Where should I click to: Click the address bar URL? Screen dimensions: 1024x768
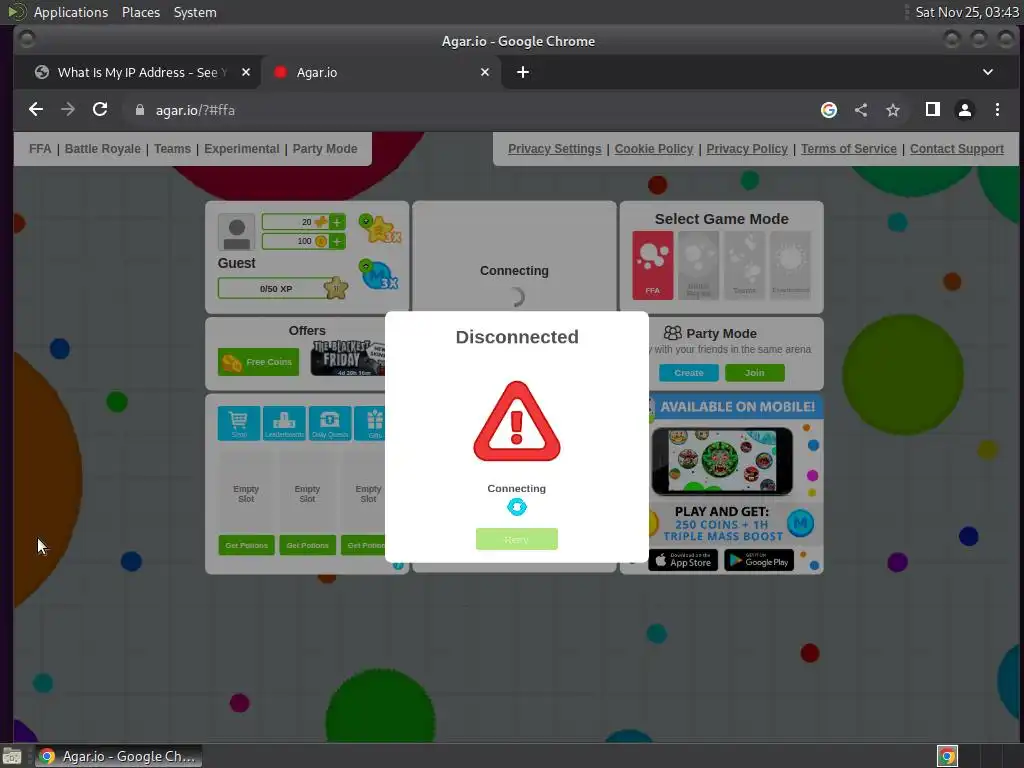coord(195,110)
